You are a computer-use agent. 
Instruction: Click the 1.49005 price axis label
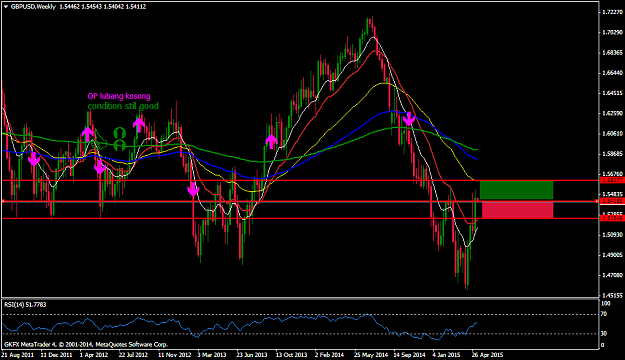tap(612, 255)
